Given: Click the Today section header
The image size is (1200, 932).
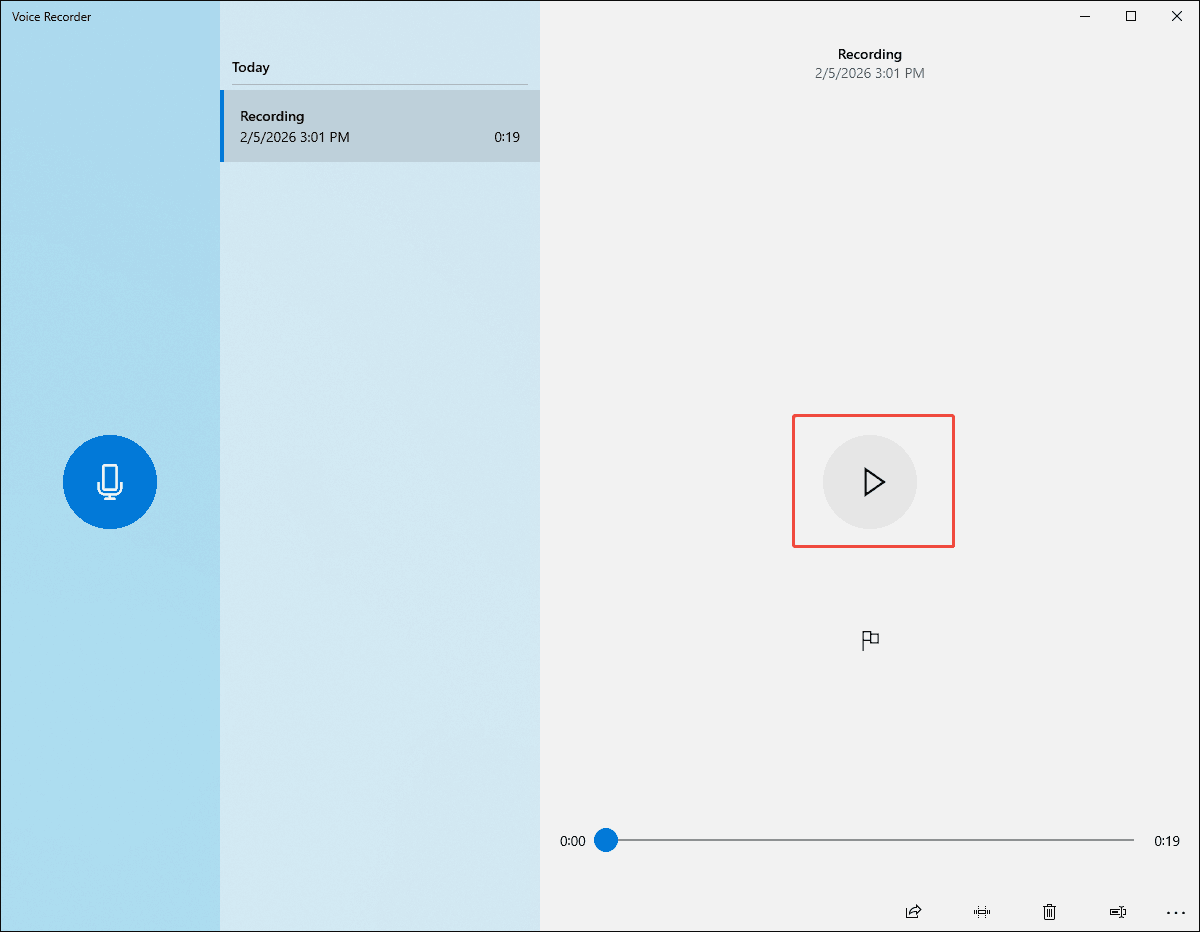Looking at the screenshot, I should [x=250, y=67].
